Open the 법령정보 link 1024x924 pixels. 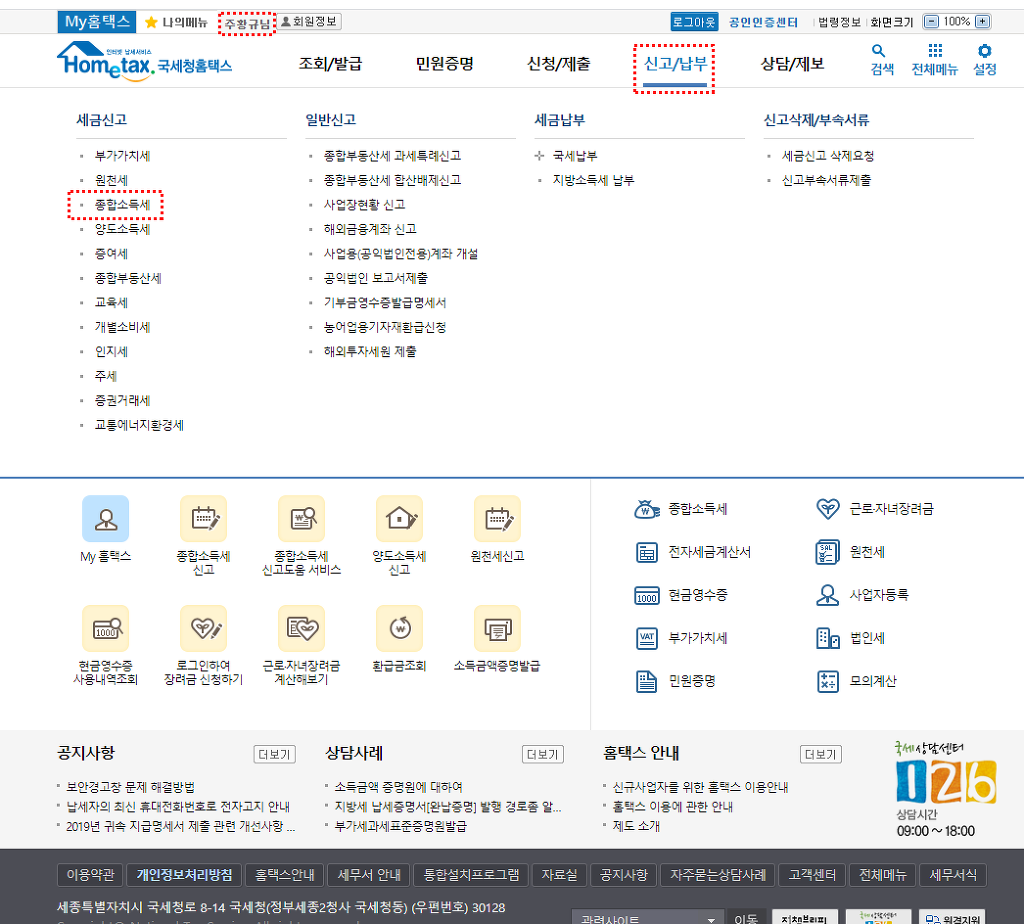tap(839, 22)
